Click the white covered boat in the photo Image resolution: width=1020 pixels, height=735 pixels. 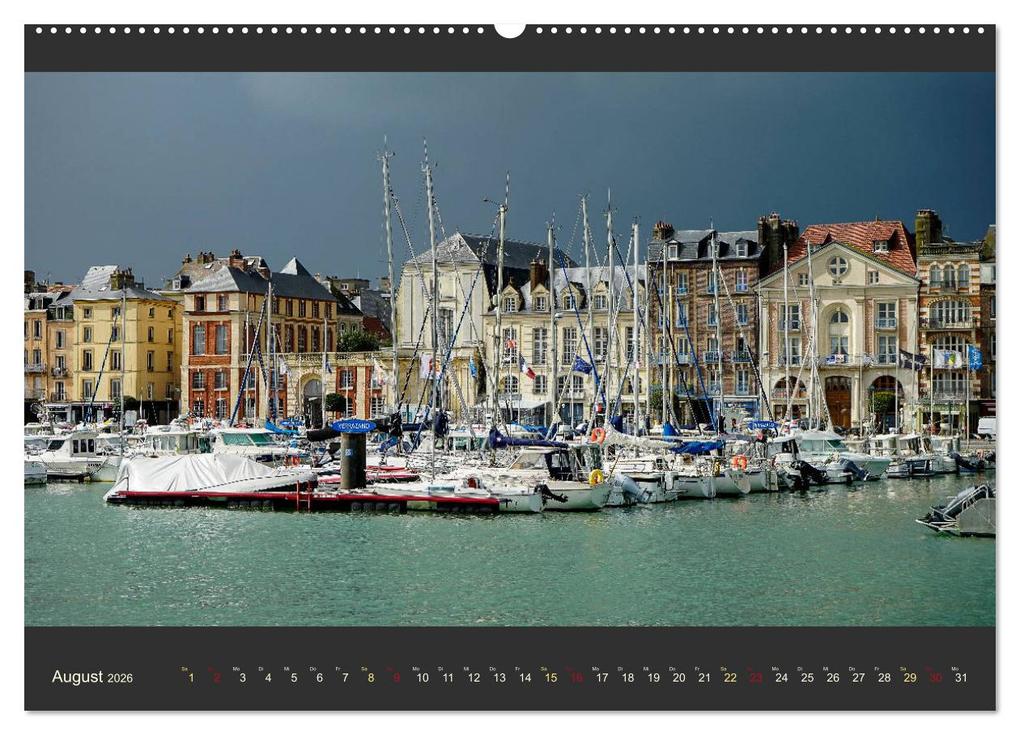point(210,475)
